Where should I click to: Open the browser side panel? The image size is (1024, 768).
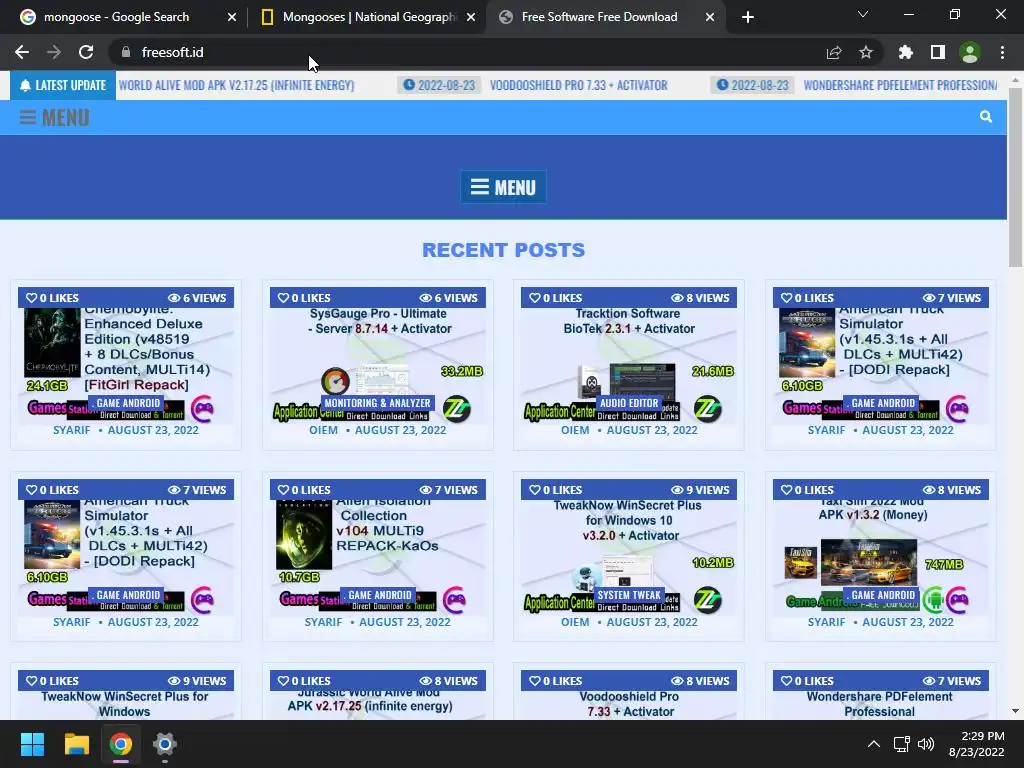[x=938, y=52]
